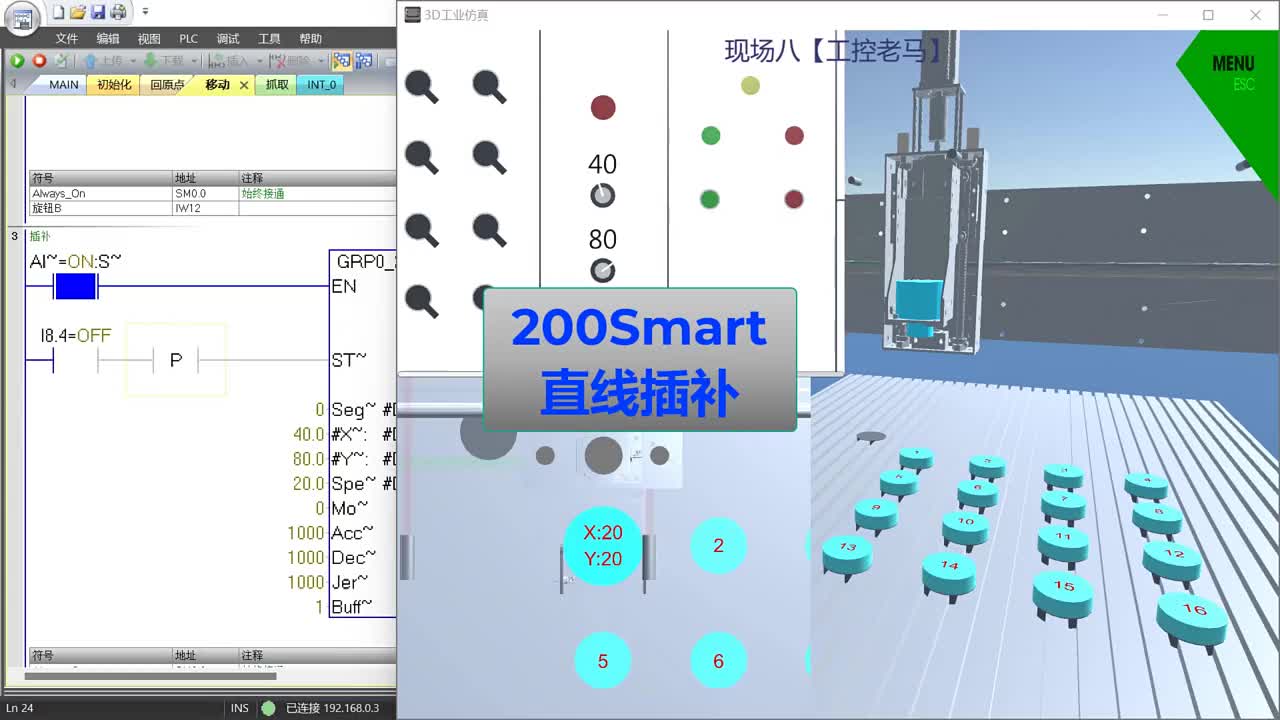Stop the PLC with the red STOP icon

pyautogui.click(x=39, y=61)
